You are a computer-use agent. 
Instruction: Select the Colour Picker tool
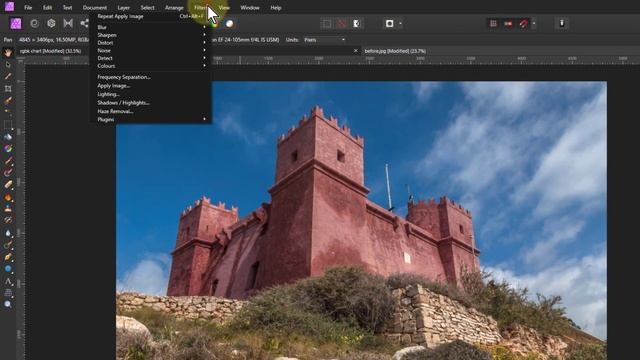click(x=8, y=77)
